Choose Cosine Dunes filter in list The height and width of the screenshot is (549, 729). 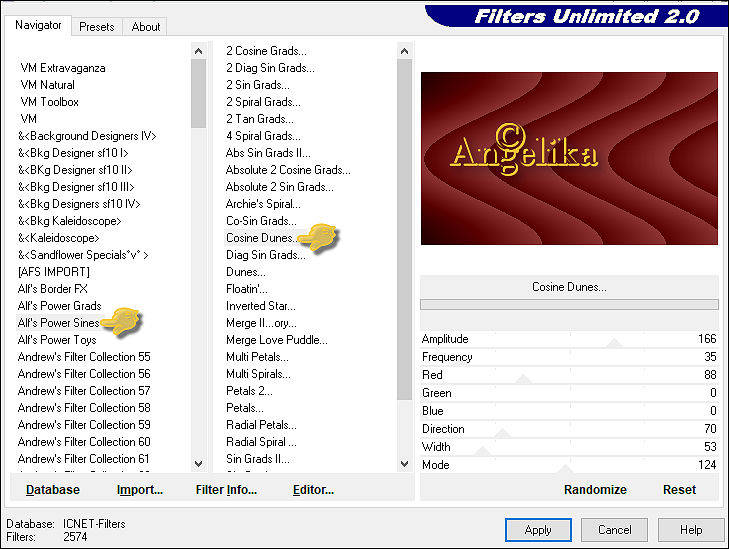260,238
